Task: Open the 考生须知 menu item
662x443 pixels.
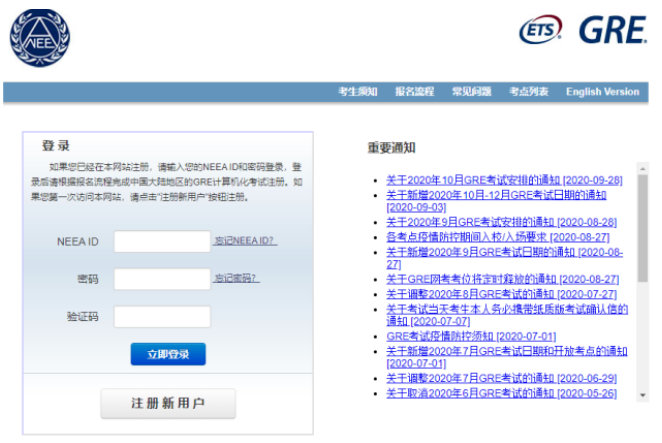Action: point(358,92)
